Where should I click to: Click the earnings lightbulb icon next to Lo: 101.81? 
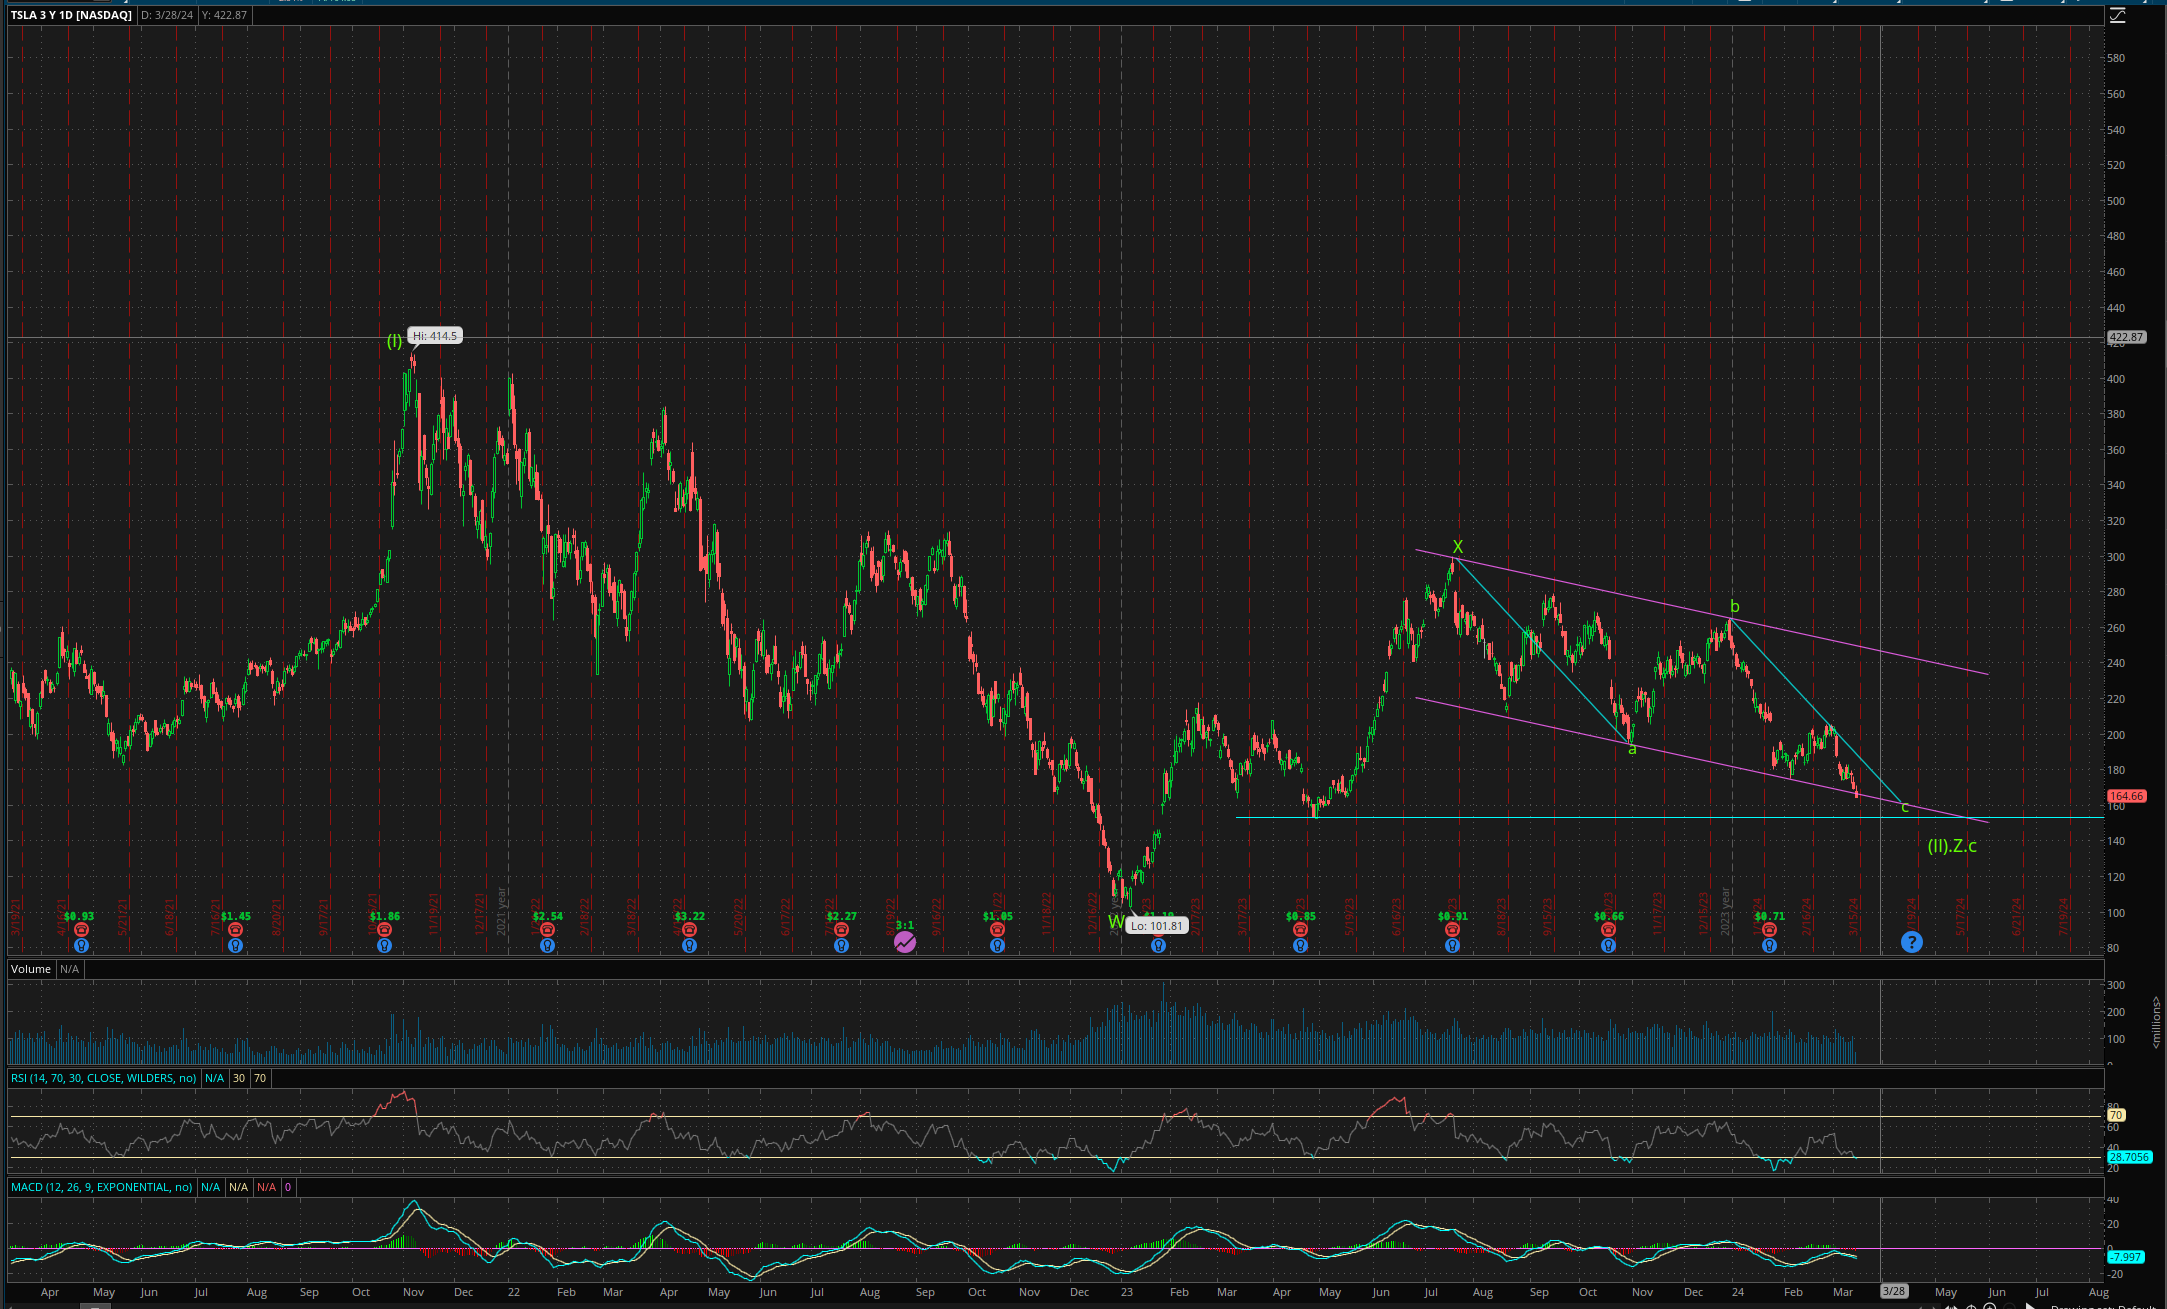click(1158, 945)
